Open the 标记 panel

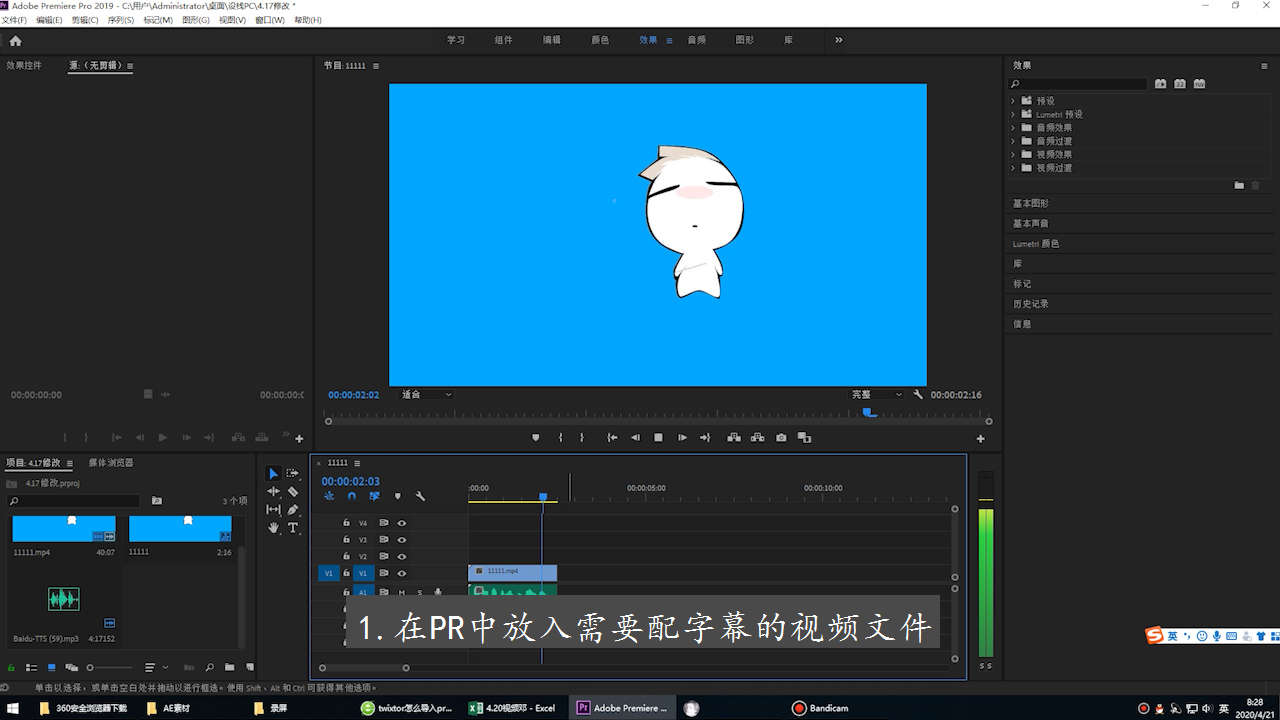pos(1021,283)
